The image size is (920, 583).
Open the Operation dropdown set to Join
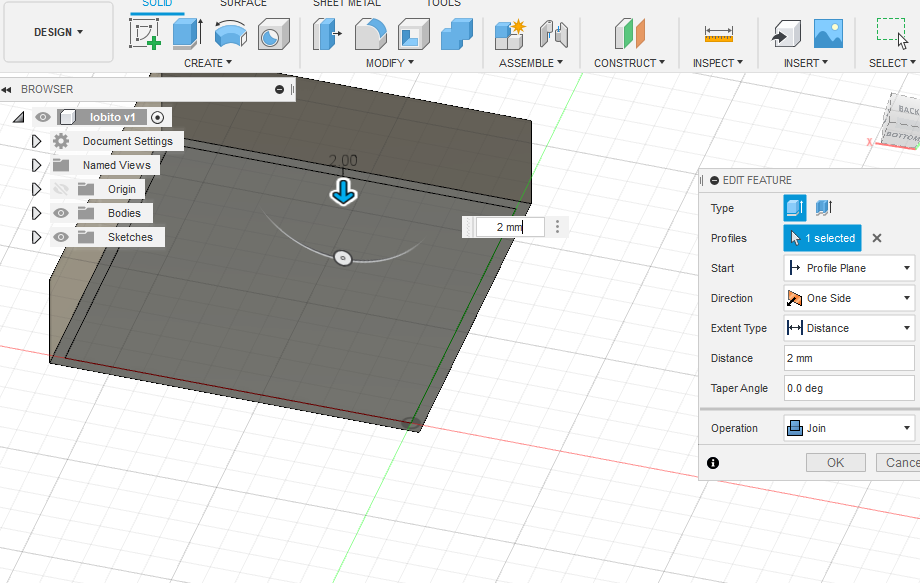[x=849, y=428]
